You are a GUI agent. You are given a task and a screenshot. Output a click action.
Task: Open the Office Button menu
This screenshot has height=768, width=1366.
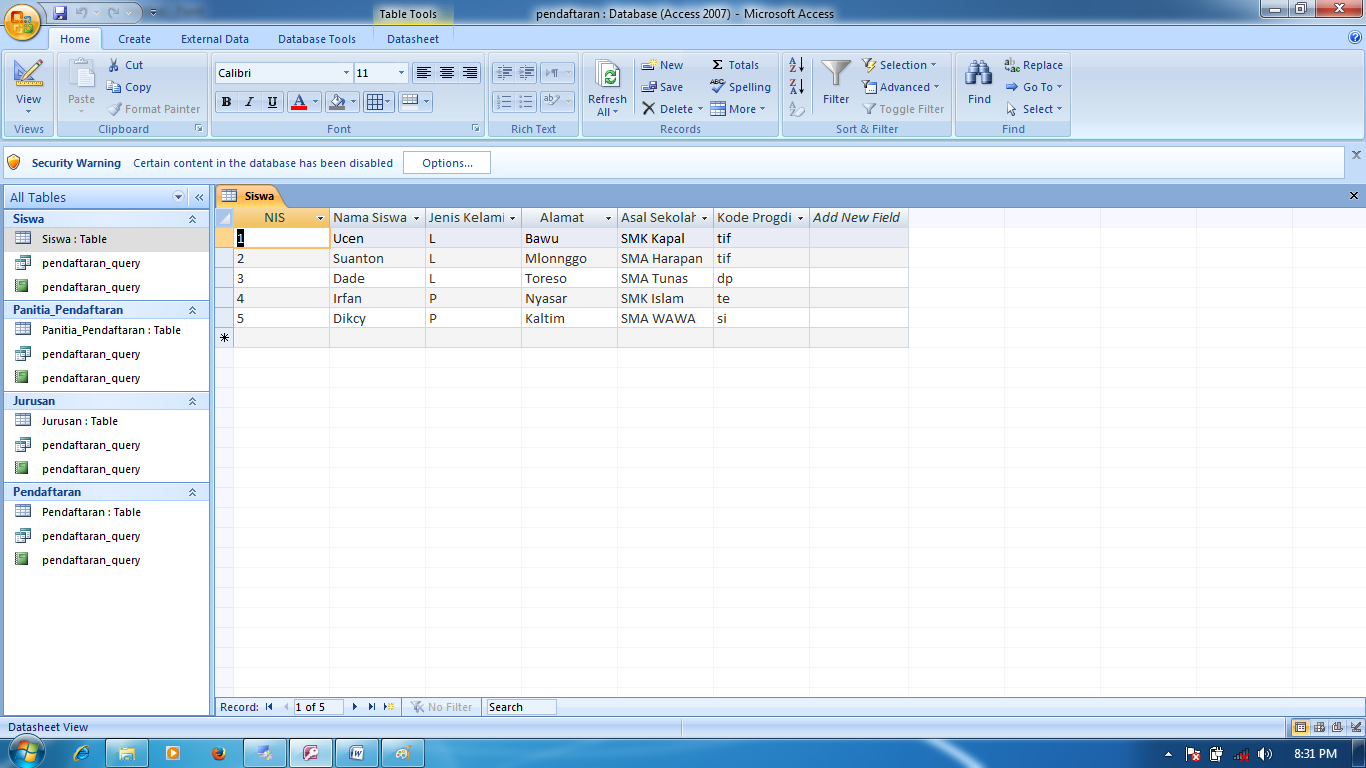click(x=24, y=21)
